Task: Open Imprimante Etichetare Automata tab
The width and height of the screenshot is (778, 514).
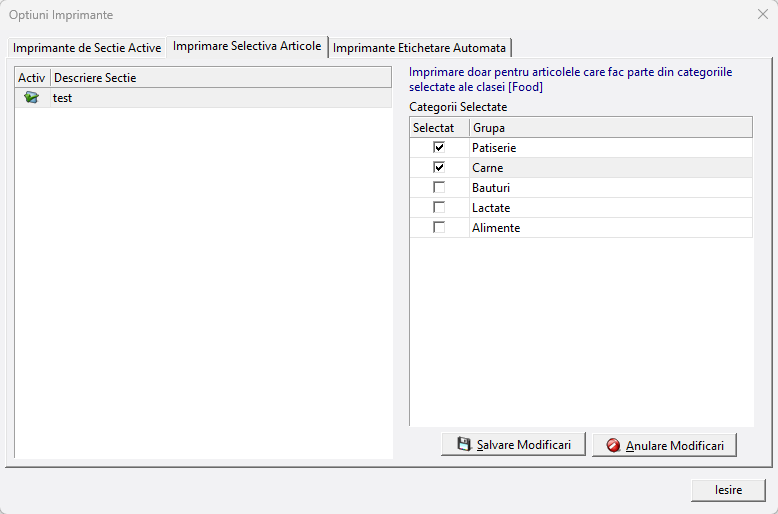Action: (x=419, y=48)
